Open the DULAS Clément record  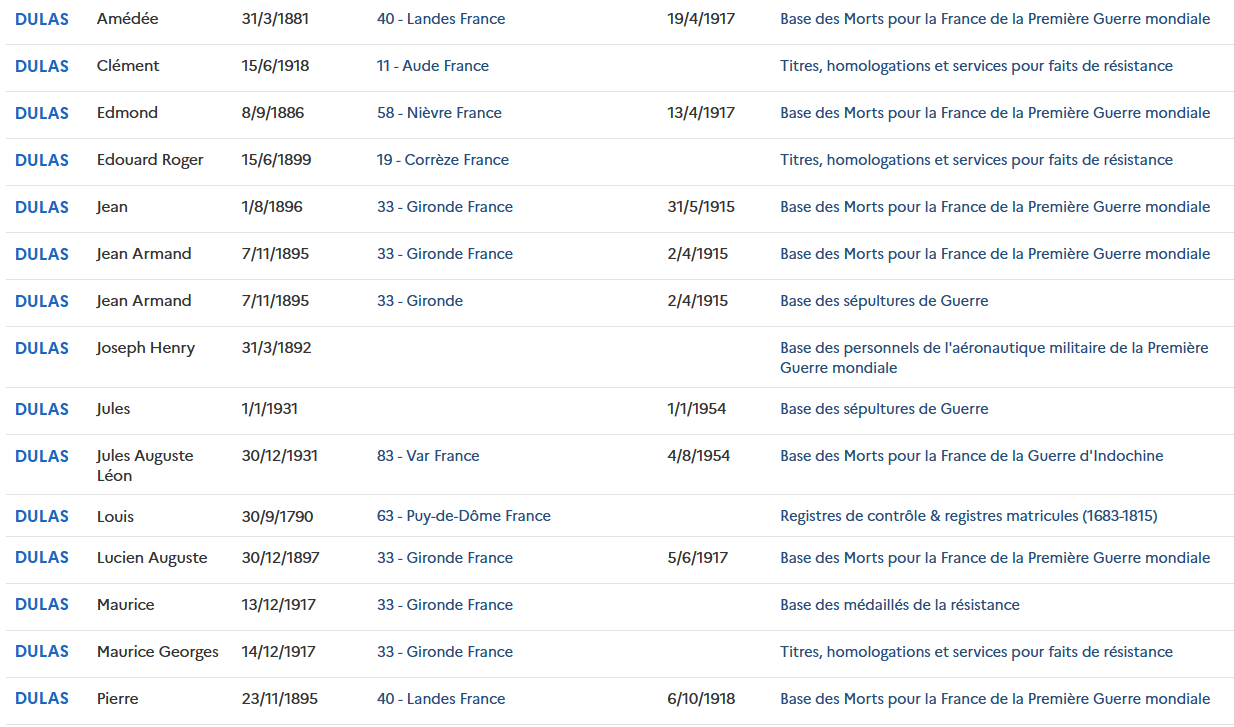(42, 66)
